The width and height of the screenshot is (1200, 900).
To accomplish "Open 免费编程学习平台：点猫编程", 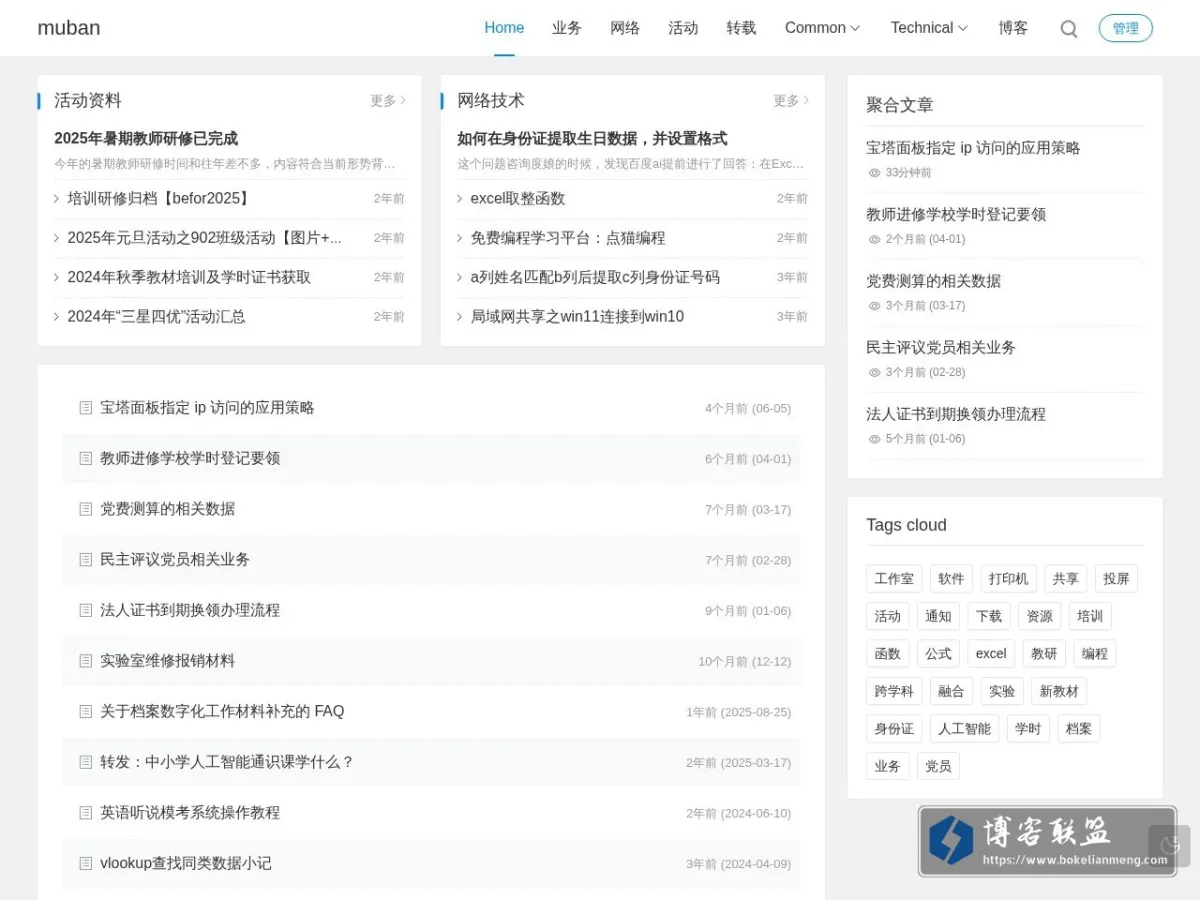I will point(568,238).
